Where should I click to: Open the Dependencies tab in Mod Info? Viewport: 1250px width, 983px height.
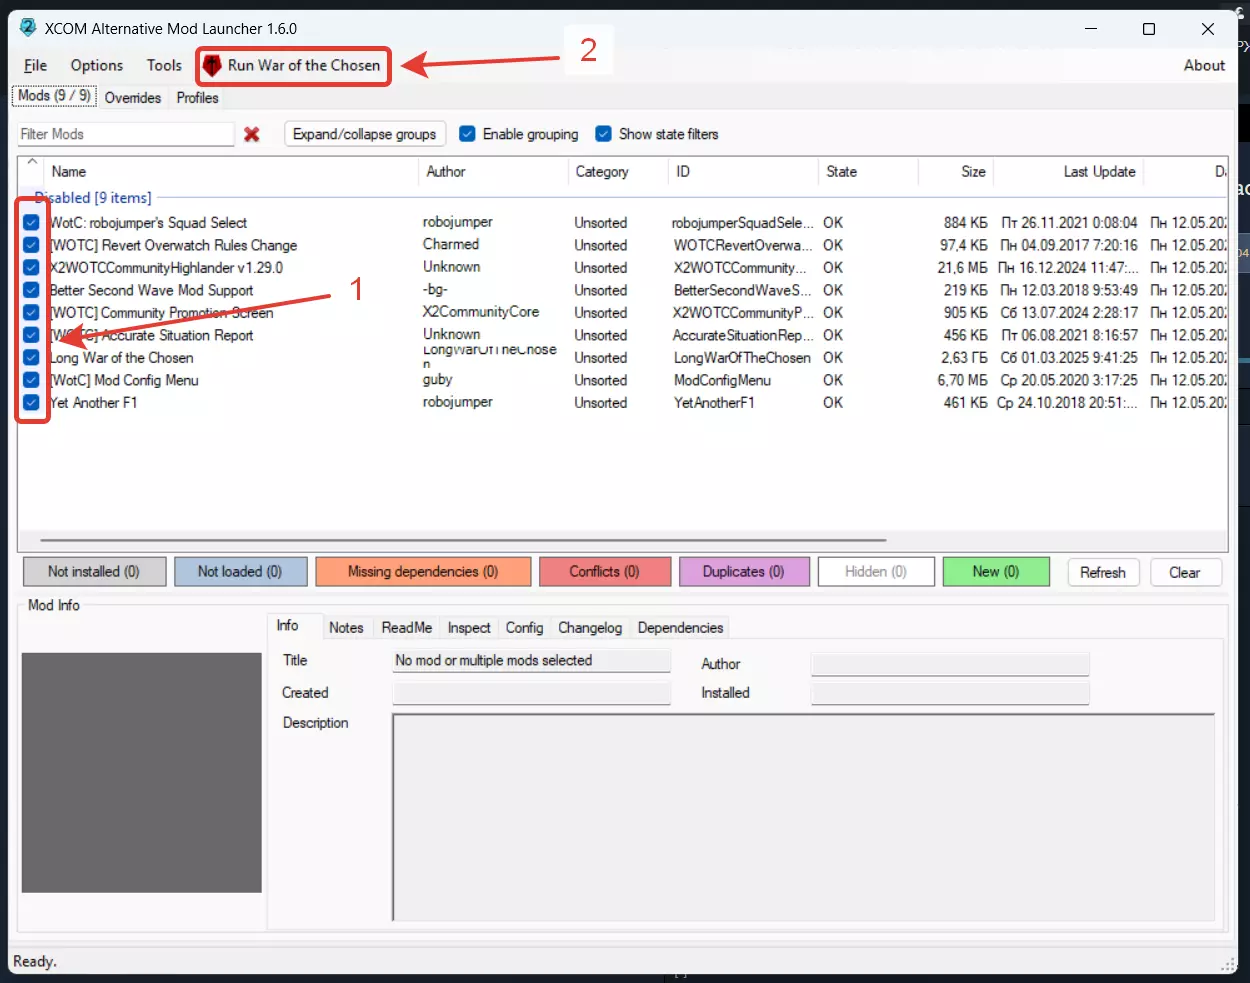point(680,628)
